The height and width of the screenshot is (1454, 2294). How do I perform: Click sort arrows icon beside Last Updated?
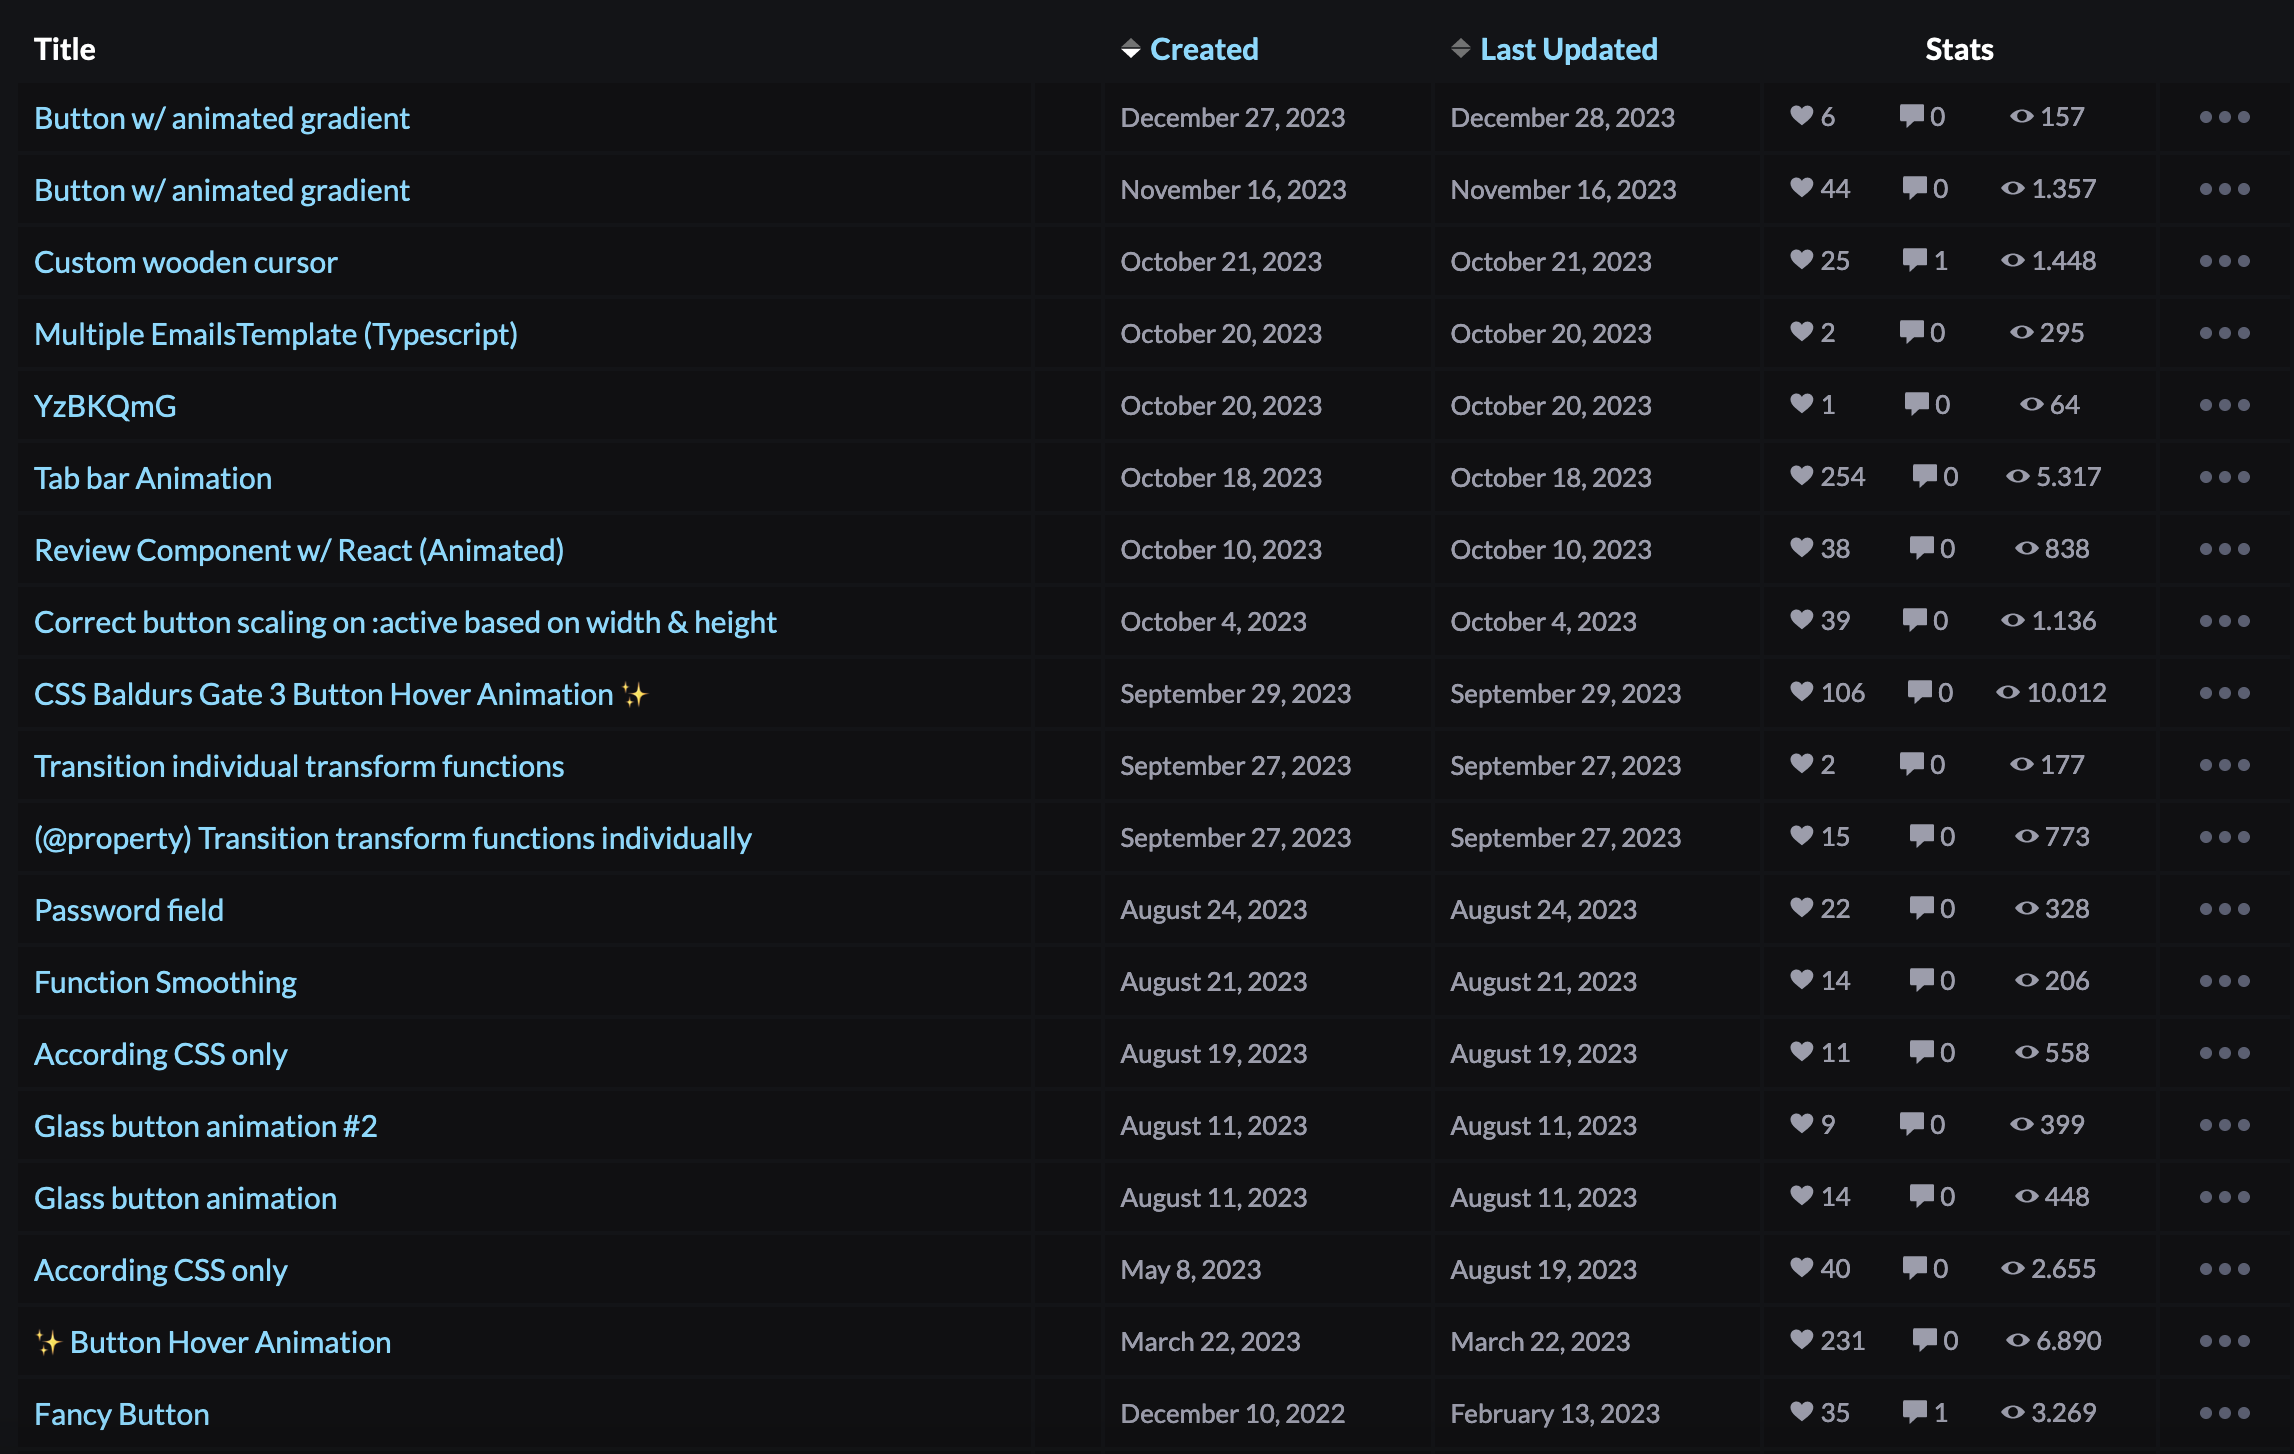[x=1460, y=49]
